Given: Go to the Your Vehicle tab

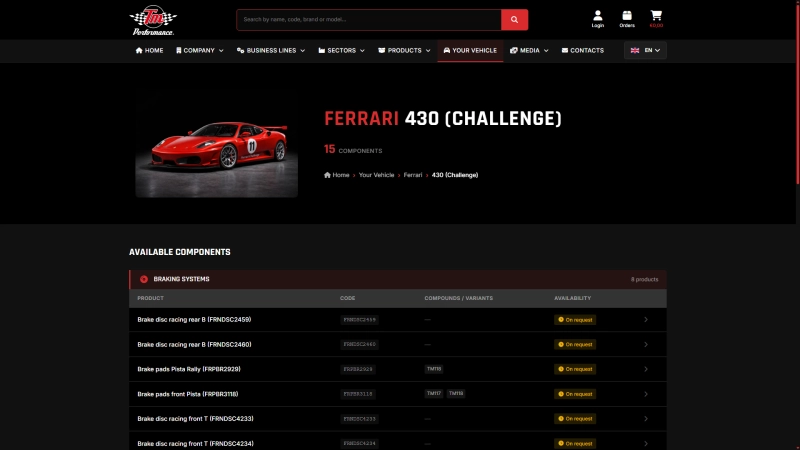Looking at the screenshot, I should pyautogui.click(x=469, y=50).
